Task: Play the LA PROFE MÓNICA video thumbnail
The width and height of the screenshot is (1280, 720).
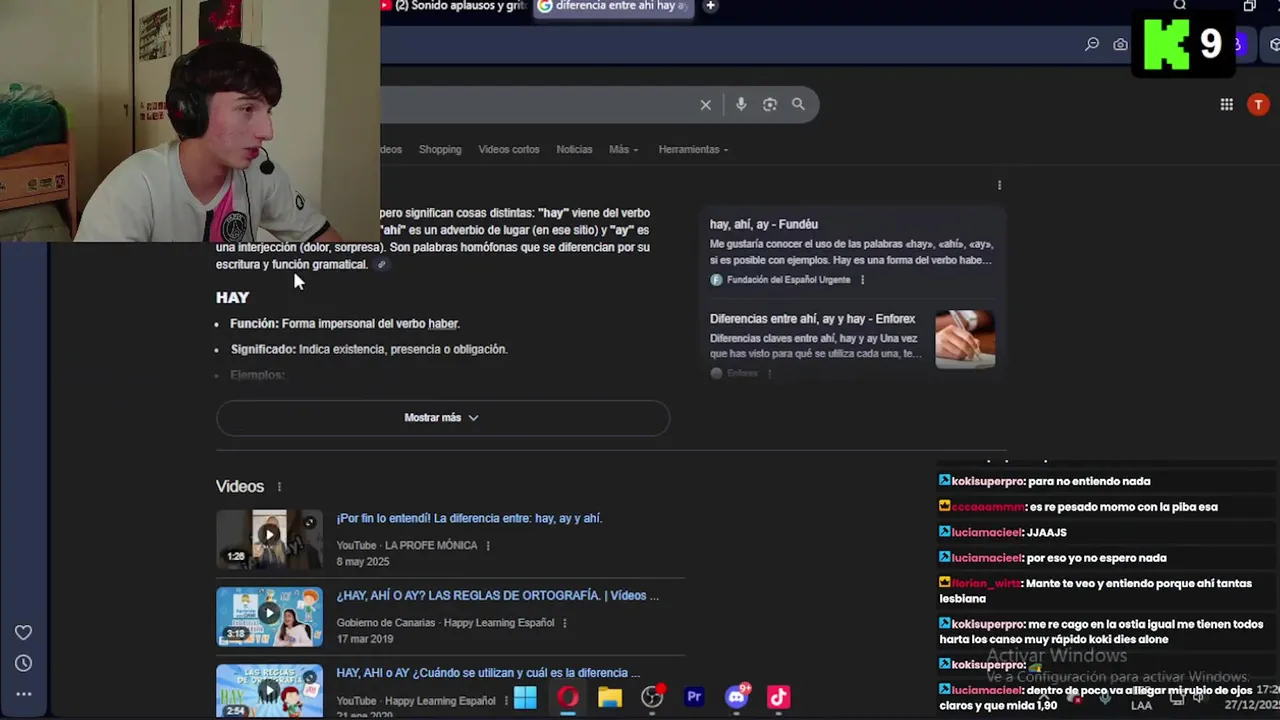Action: pyautogui.click(x=269, y=538)
